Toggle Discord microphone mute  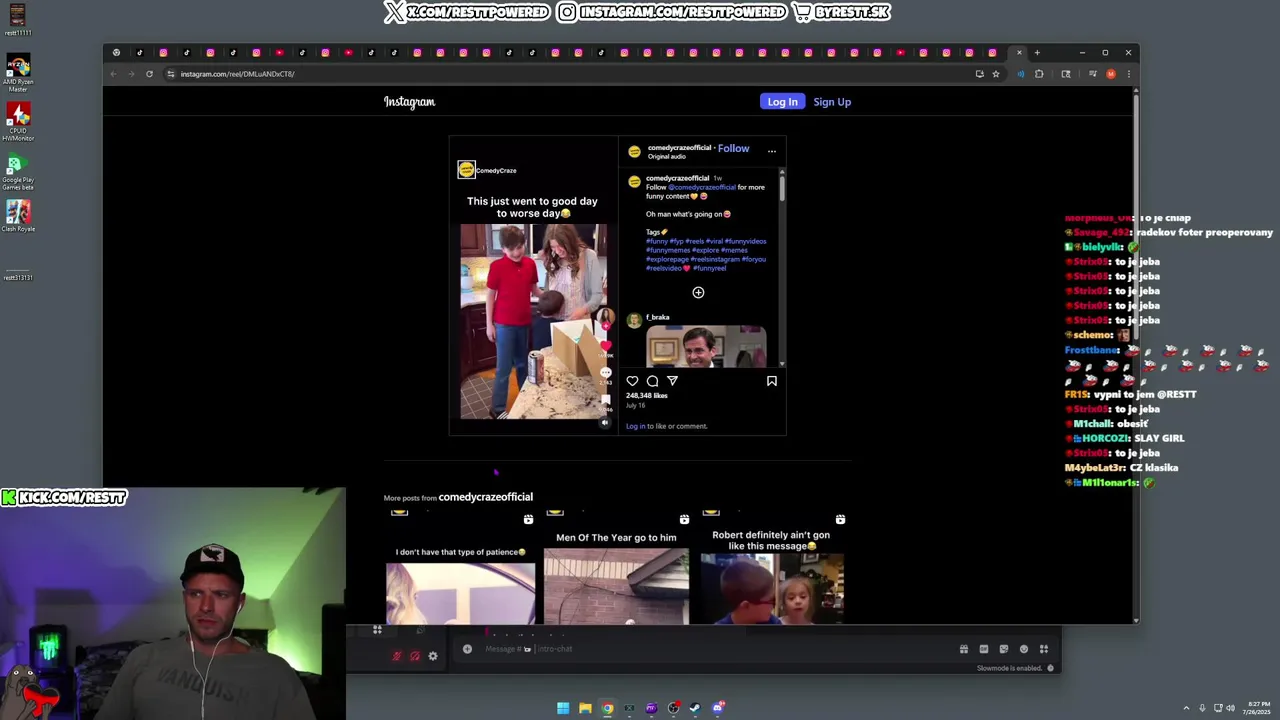(397, 656)
